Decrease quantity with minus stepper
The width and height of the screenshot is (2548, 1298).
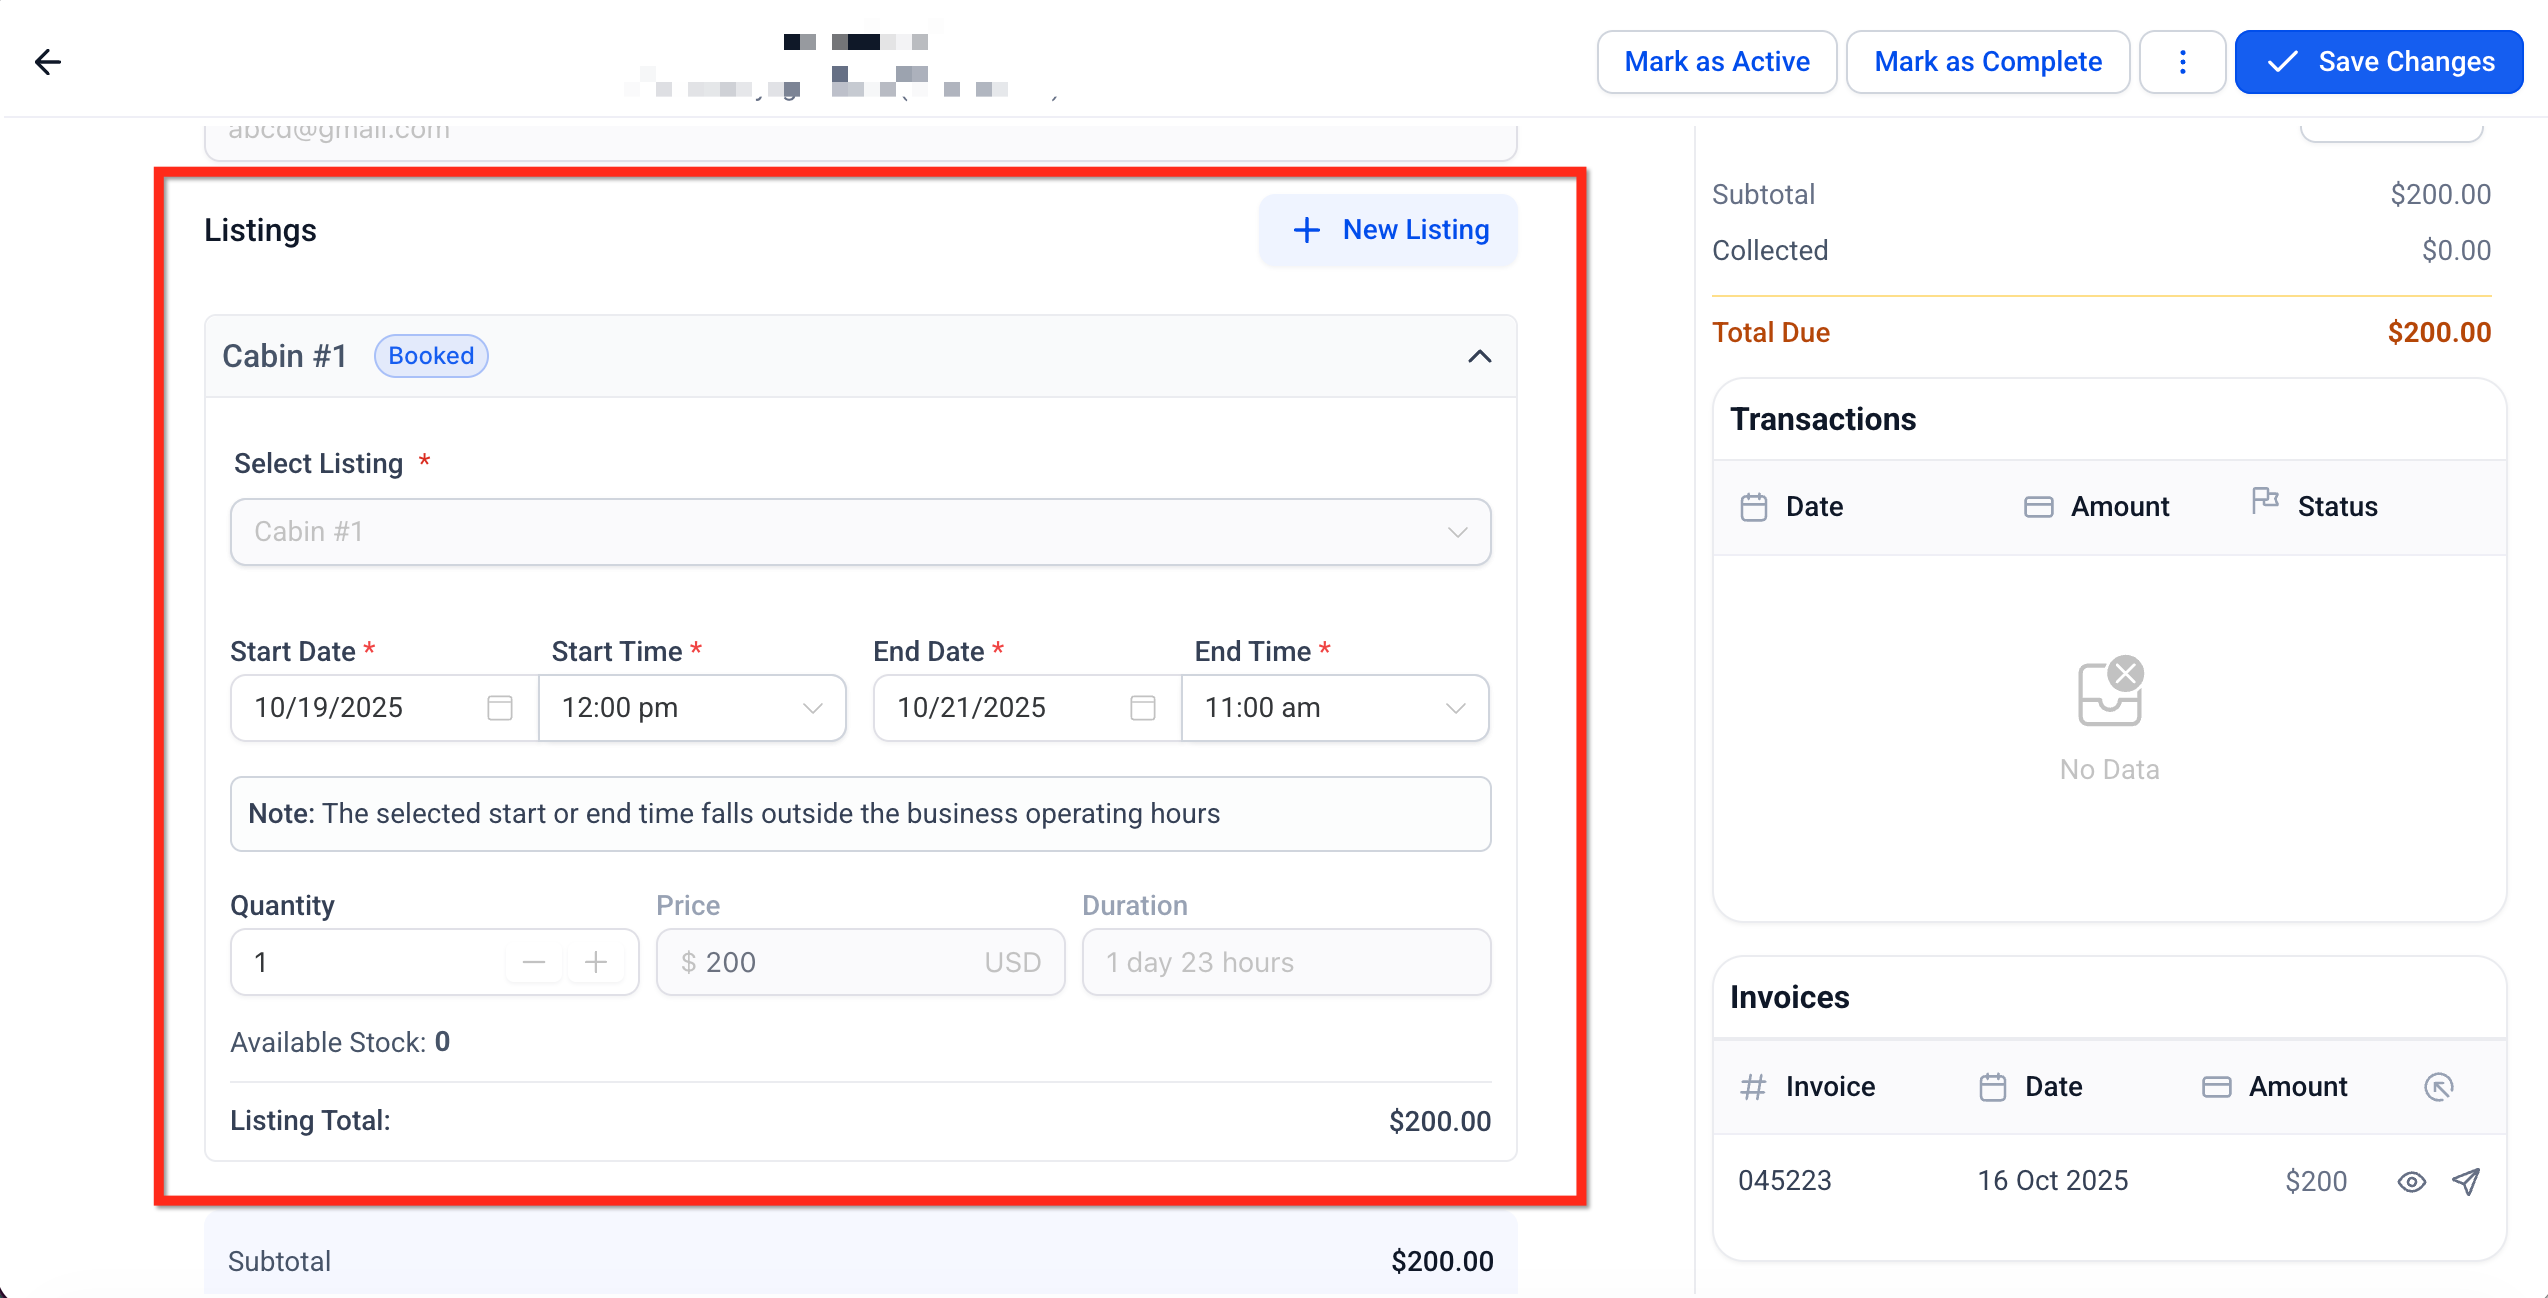534,962
